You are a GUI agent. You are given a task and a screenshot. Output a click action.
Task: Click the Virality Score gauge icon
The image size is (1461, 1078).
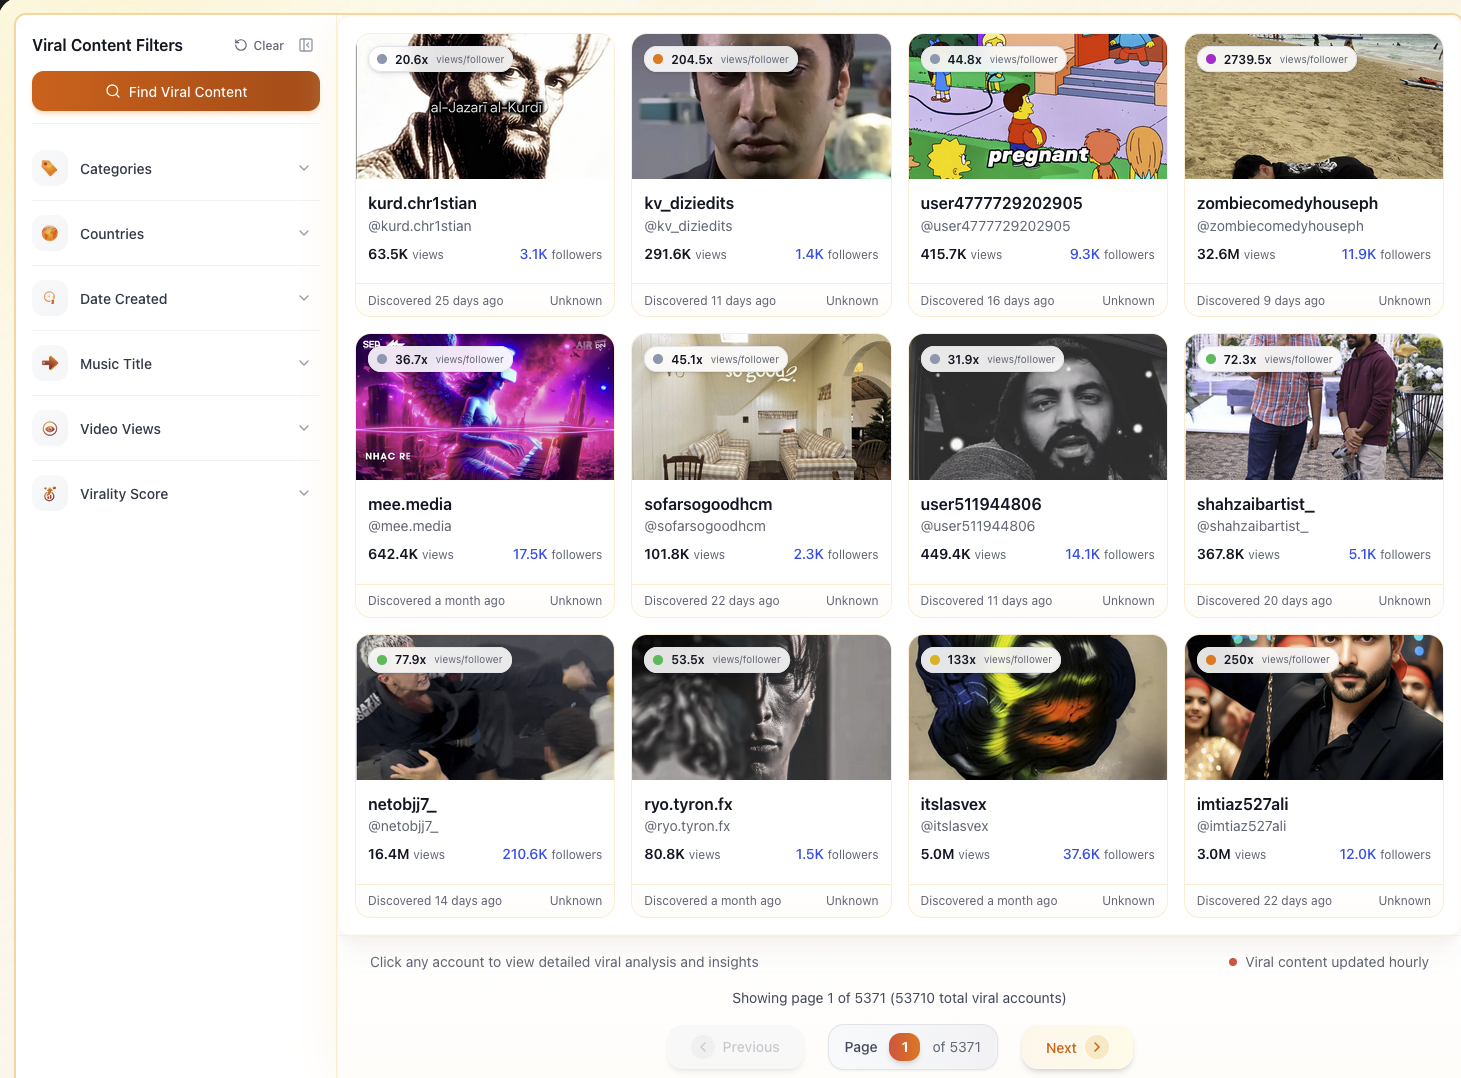coord(50,493)
